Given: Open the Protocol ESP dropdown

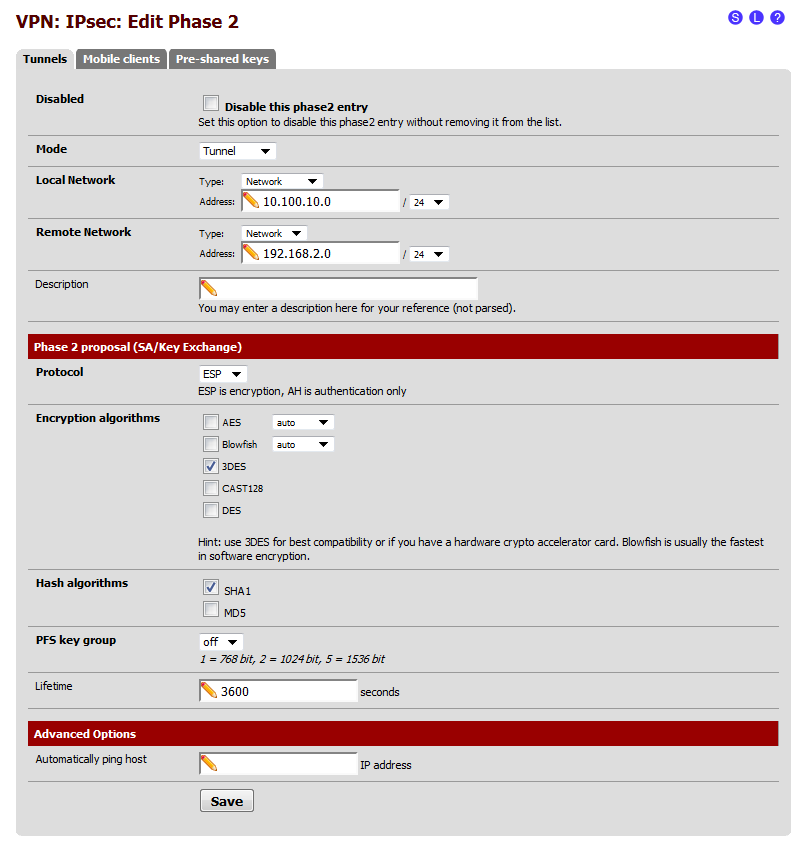Looking at the screenshot, I should click(x=223, y=374).
